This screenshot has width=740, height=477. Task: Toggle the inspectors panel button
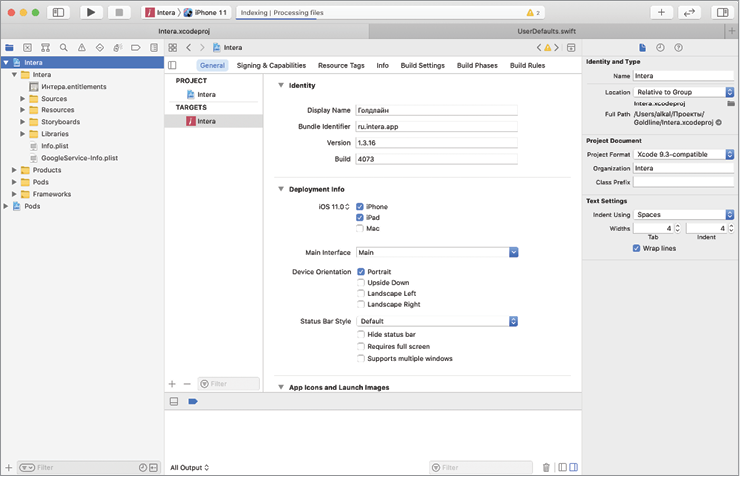click(721, 12)
